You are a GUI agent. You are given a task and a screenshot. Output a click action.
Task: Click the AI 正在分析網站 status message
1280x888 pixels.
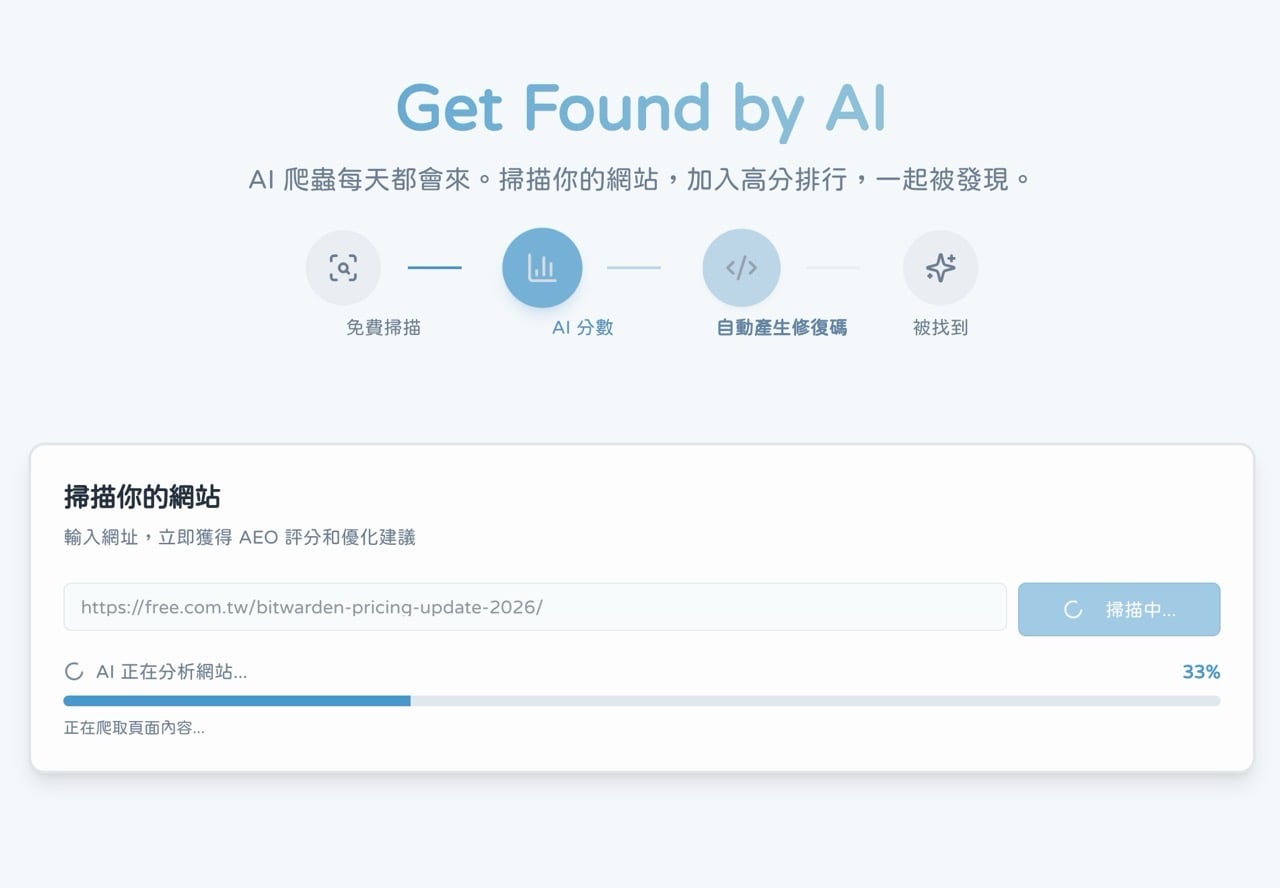[171, 672]
